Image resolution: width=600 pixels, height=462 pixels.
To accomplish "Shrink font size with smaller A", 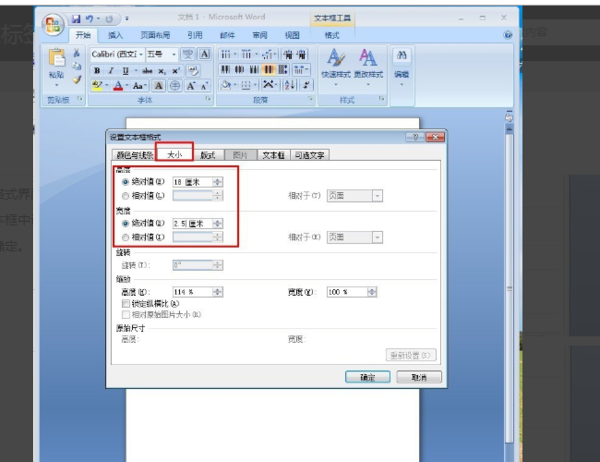I will pos(204,86).
